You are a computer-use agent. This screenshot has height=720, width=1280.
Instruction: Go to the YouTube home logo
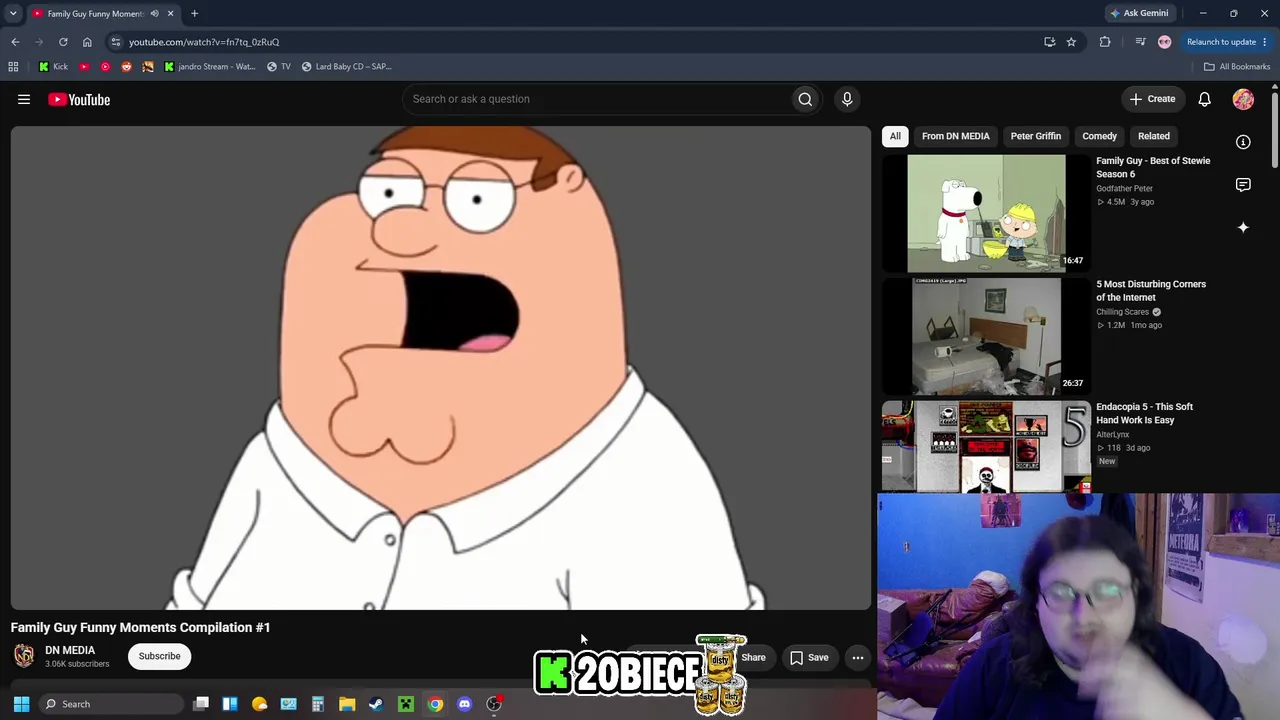coord(79,99)
